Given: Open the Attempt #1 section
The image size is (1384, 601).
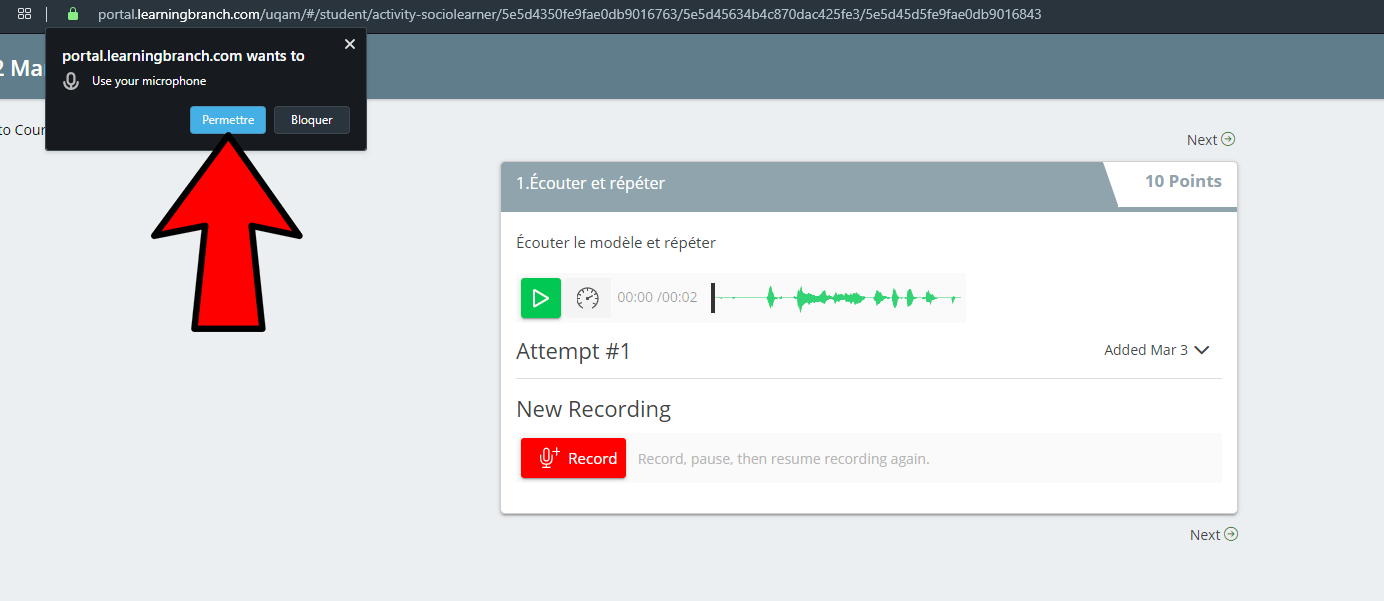Looking at the screenshot, I should [573, 351].
